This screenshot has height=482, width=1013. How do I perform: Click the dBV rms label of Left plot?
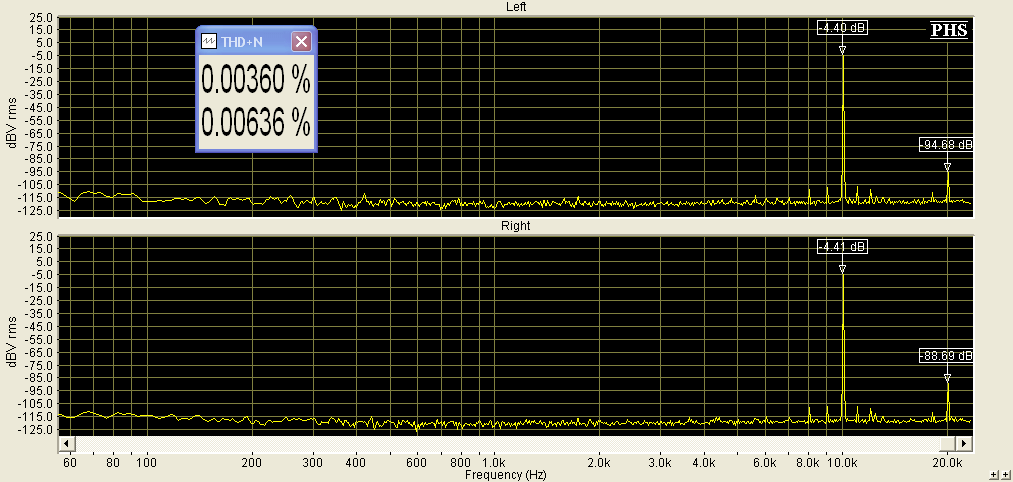tap(12, 123)
